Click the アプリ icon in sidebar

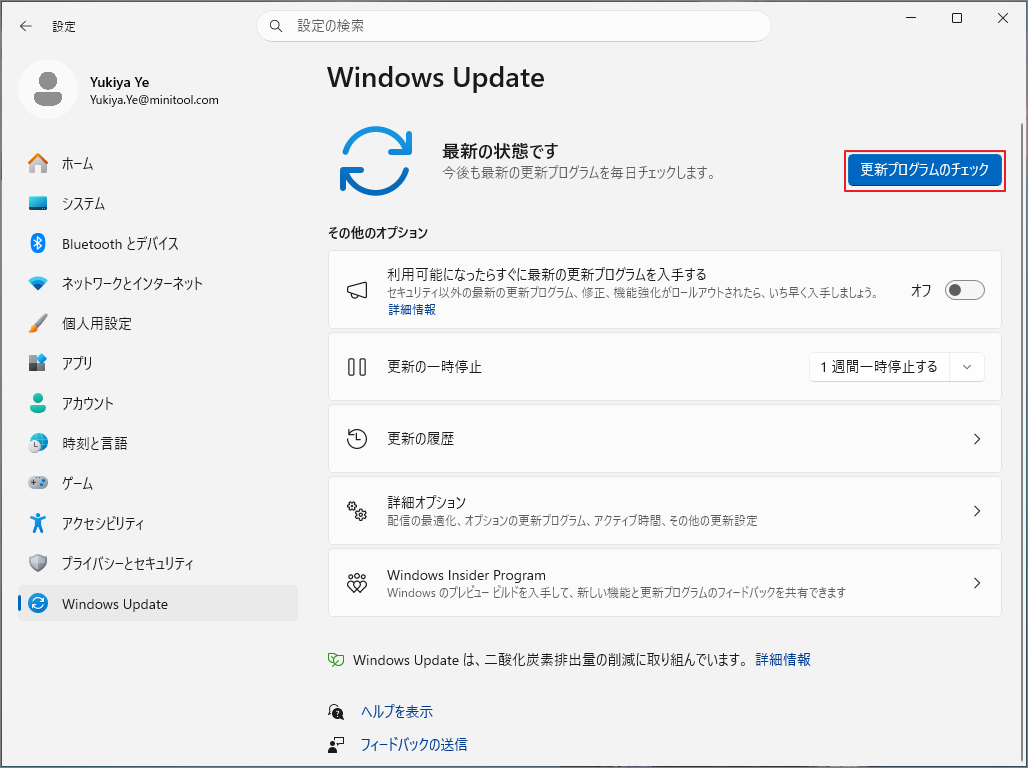click(x=38, y=363)
